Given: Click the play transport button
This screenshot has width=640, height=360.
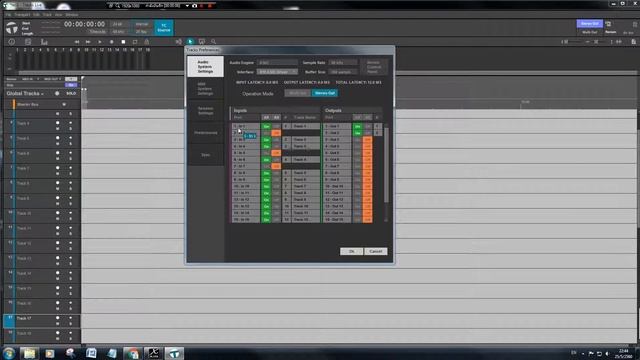Looking at the screenshot, I should pos(100,42).
